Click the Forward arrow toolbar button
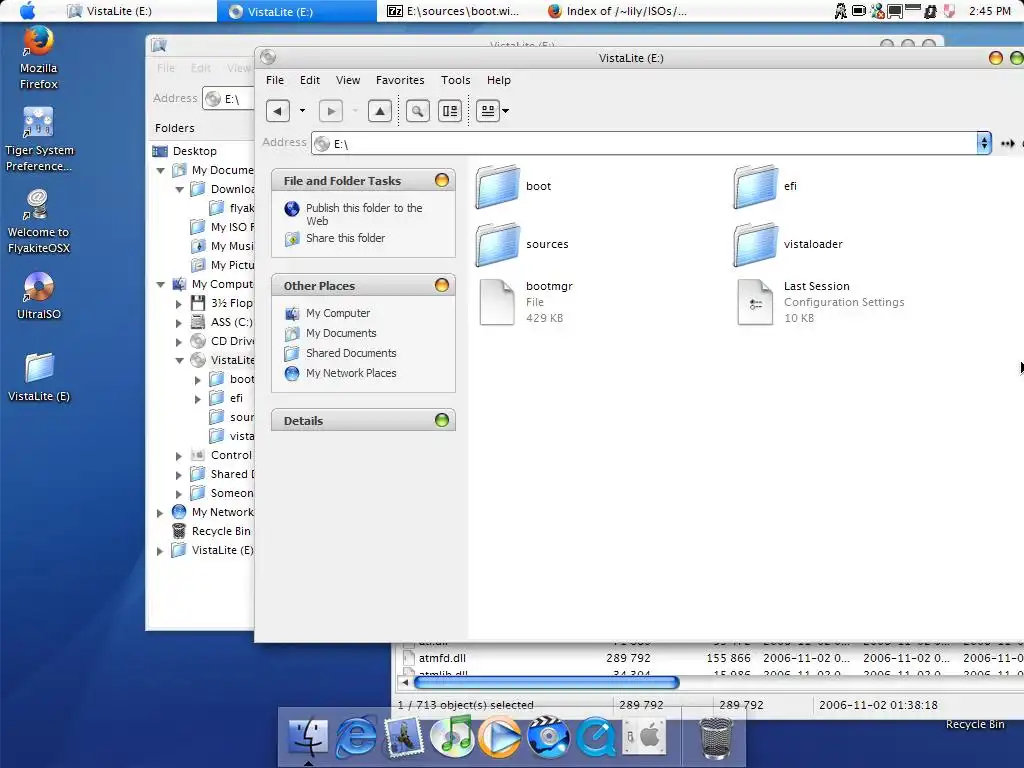 point(331,111)
